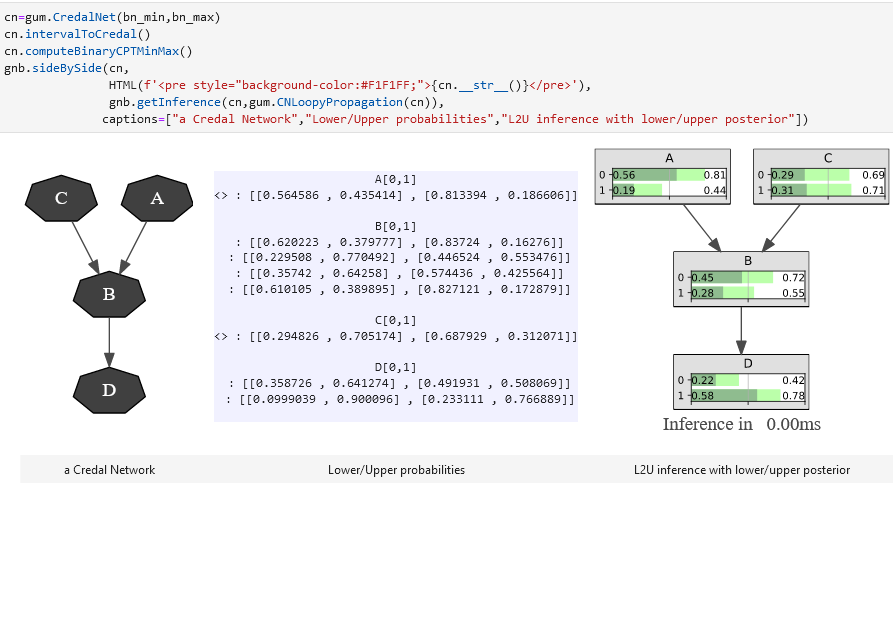Select node A in the credal network graph

click(x=156, y=199)
